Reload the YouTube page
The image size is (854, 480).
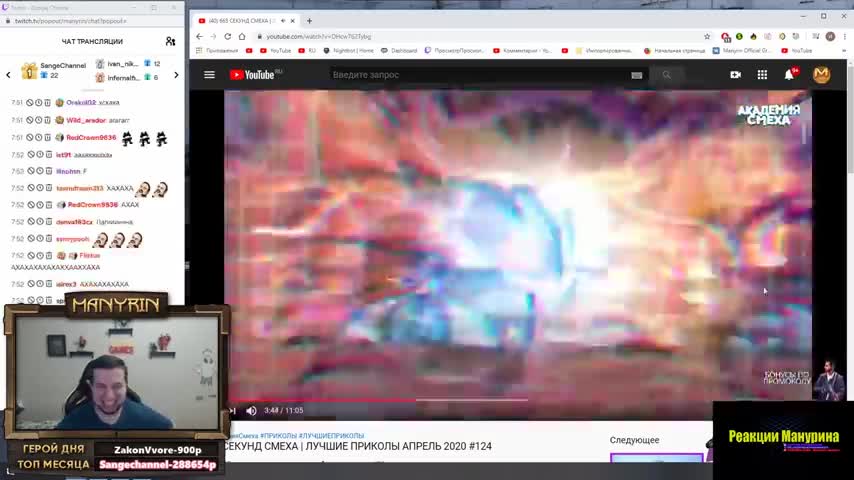click(228, 37)
